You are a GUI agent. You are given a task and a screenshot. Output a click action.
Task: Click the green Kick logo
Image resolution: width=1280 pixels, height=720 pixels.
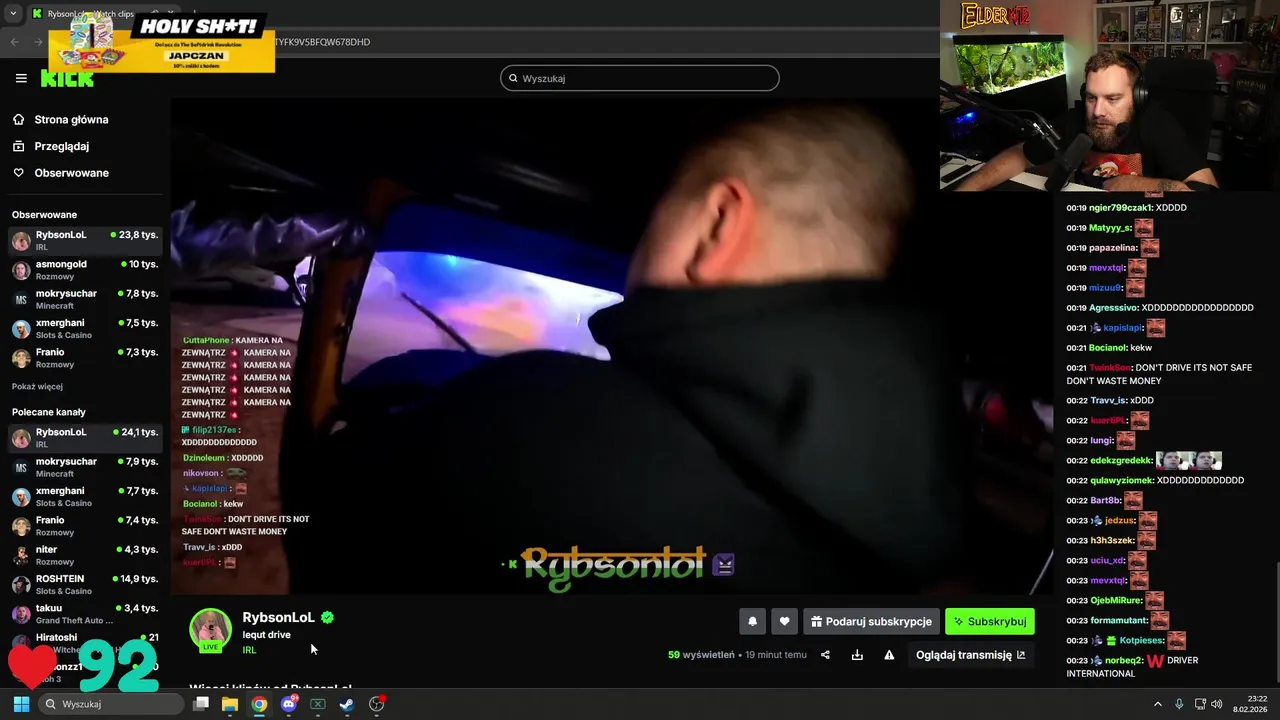pyautogui.click(x=67, y=79)
